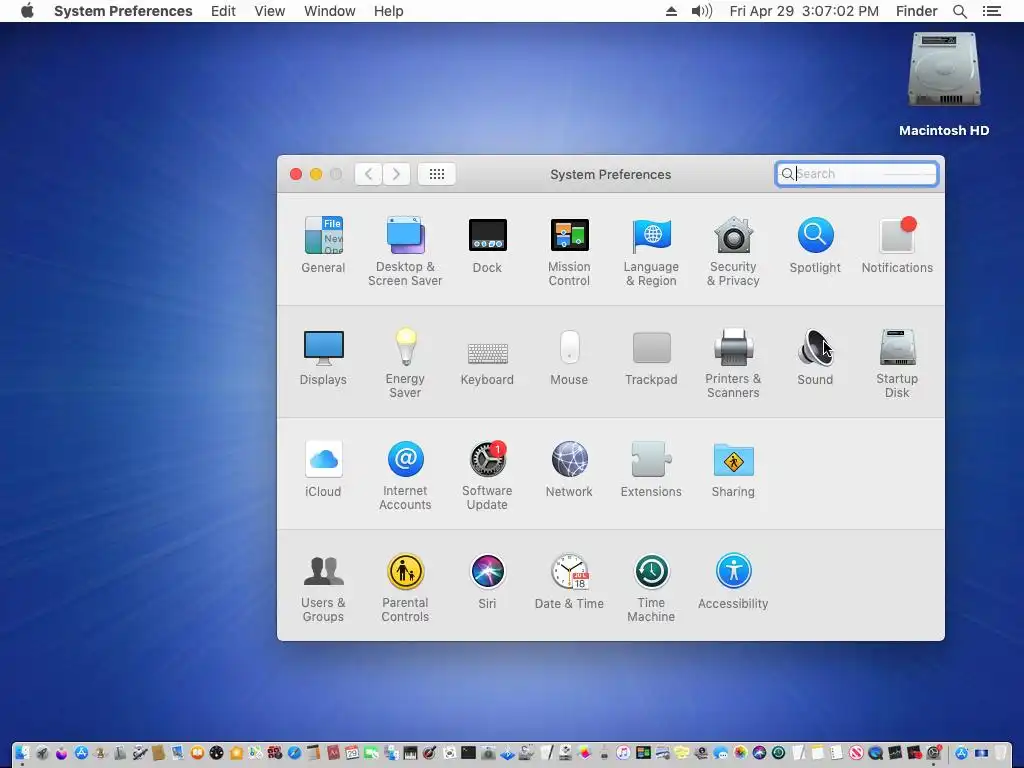This screenshot has width=1024, height=768.
Task: Open Calendar from the Dock
Action: pyautogui.click(x=352, y=753)
